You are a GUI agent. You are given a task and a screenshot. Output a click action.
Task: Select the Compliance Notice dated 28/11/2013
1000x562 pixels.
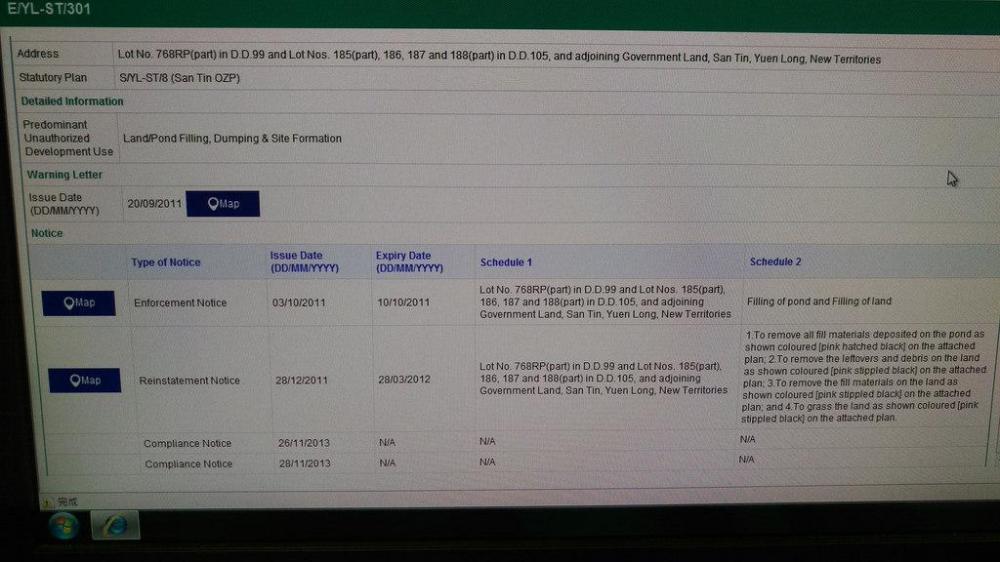(x=188, y=464)
